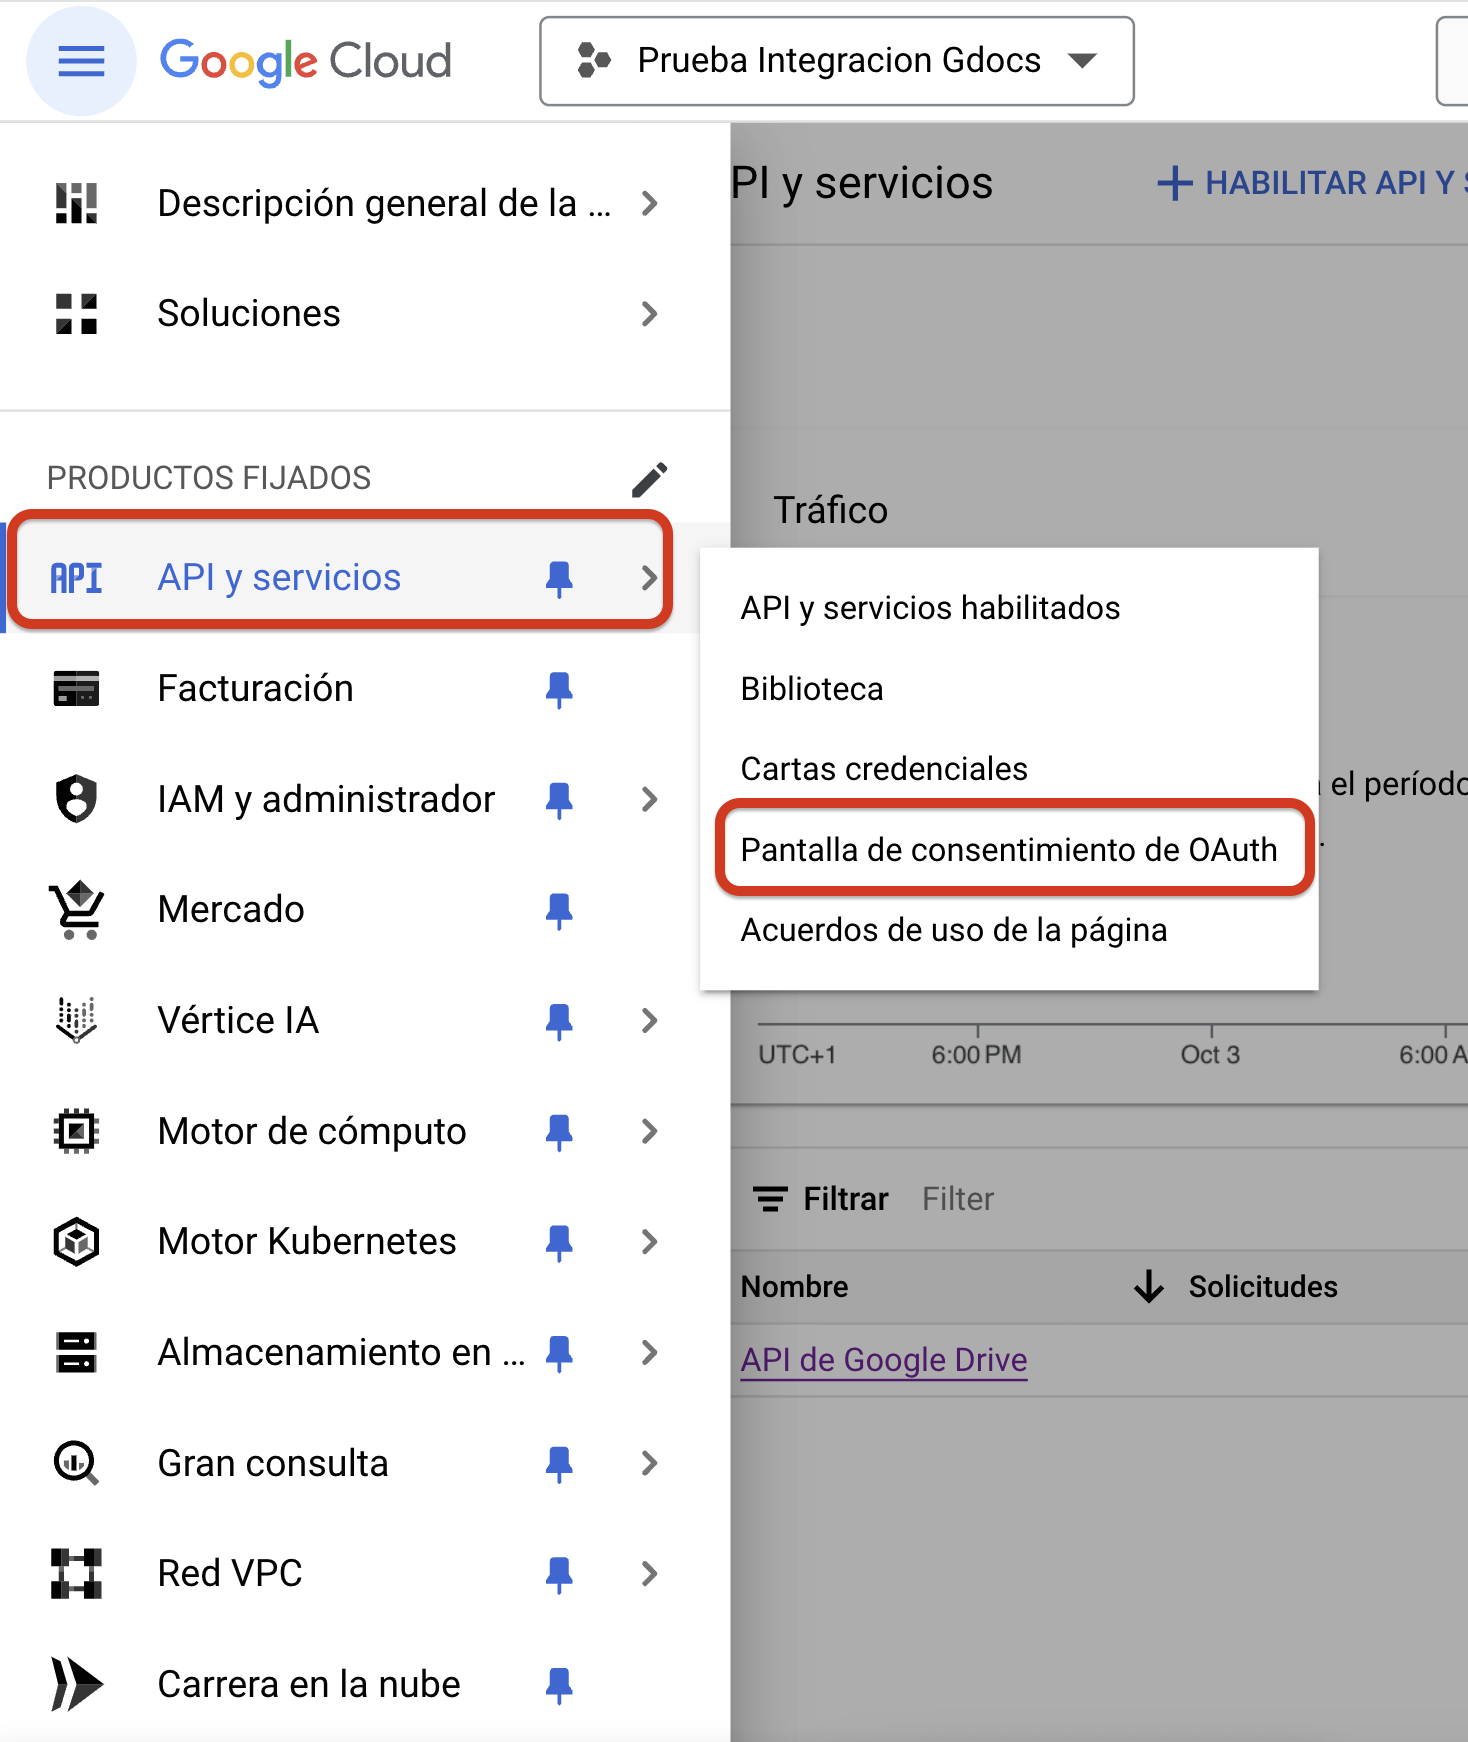Click the IAM y administrador shield icon

coord(76,799)
